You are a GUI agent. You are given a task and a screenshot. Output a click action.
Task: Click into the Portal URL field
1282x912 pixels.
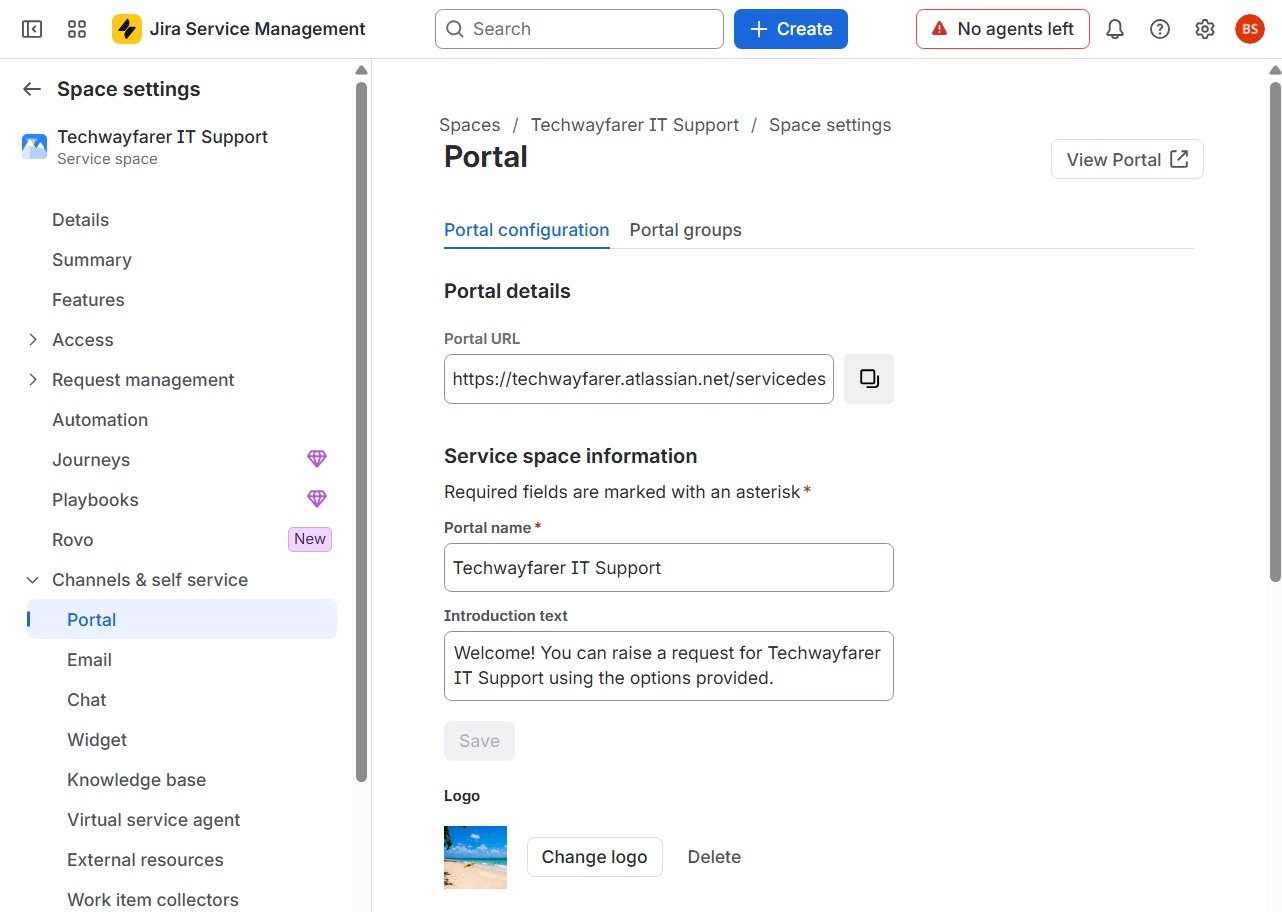(x=639, y=379)
